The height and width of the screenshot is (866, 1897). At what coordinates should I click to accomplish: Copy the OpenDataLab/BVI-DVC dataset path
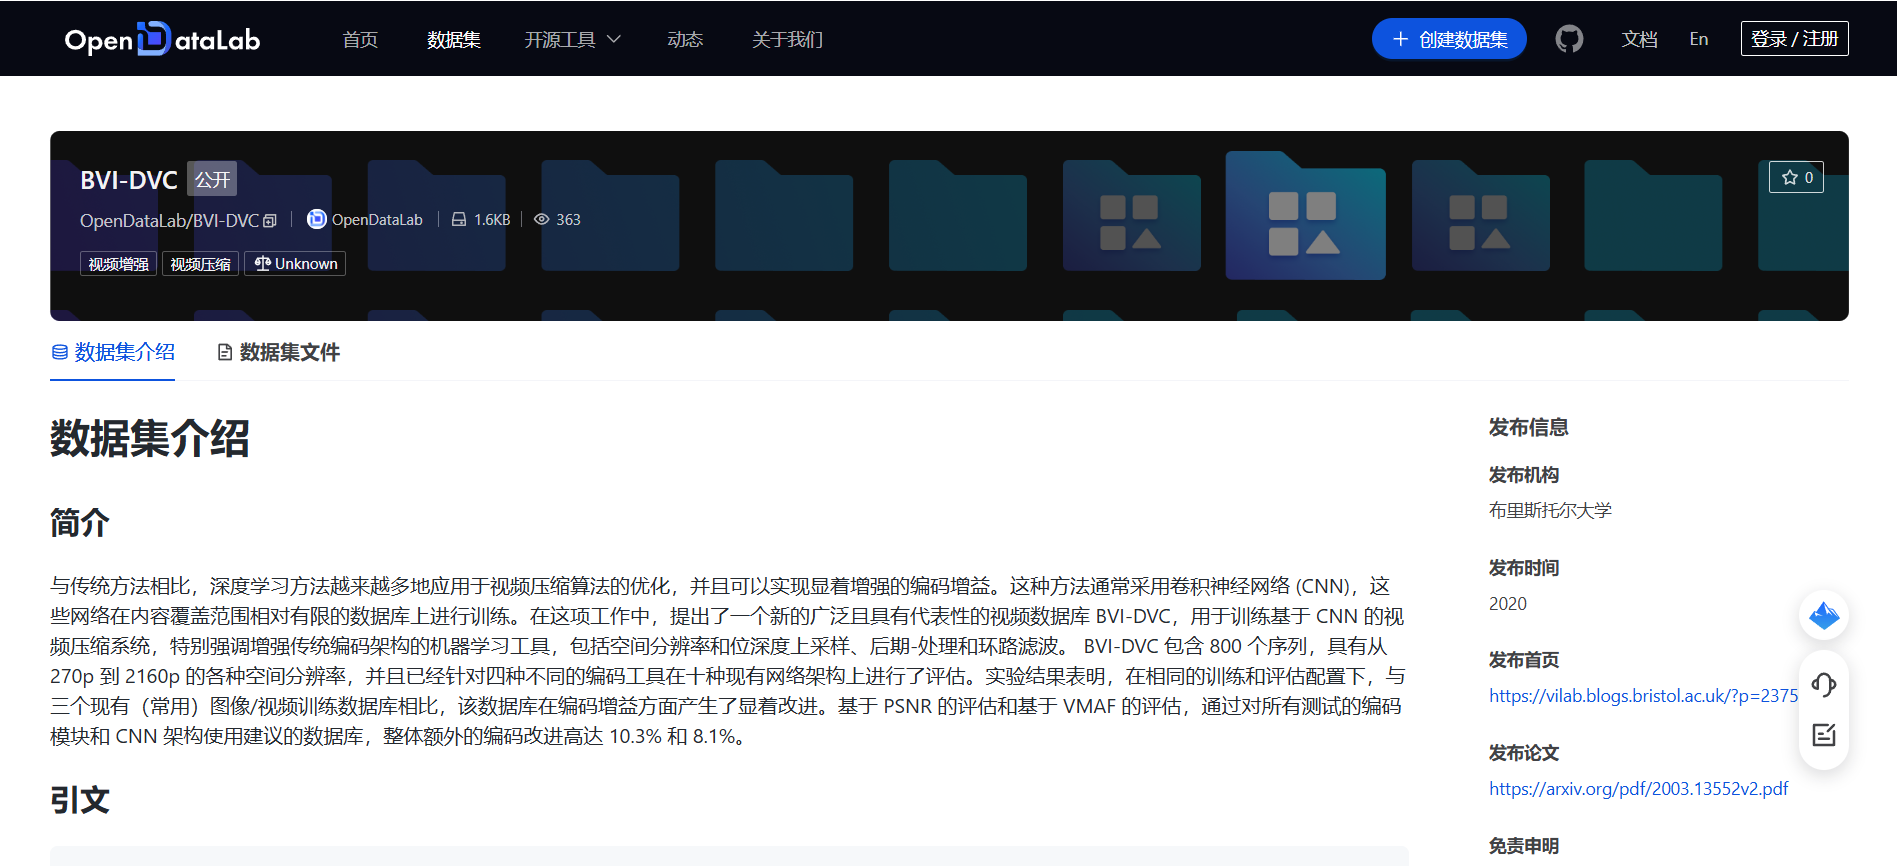pos(270,221)
